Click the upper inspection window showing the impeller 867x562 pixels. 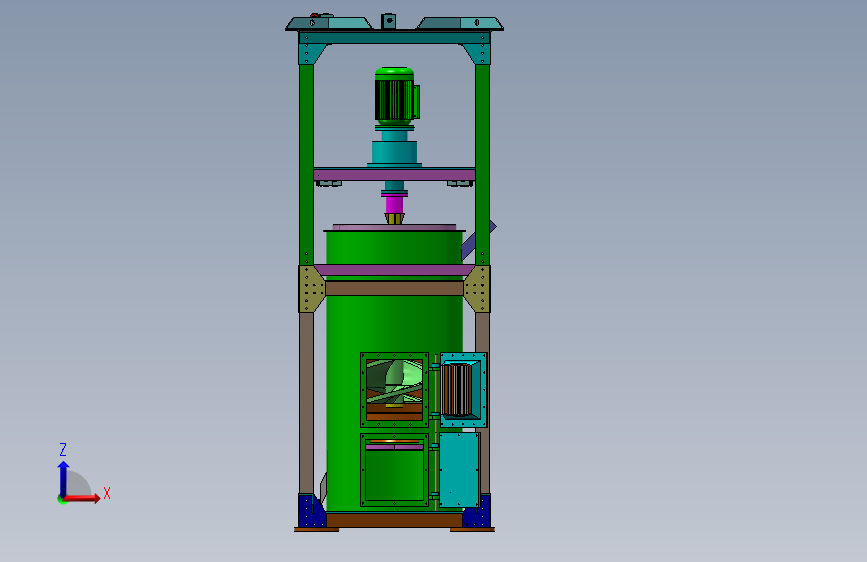click(394, 390)
